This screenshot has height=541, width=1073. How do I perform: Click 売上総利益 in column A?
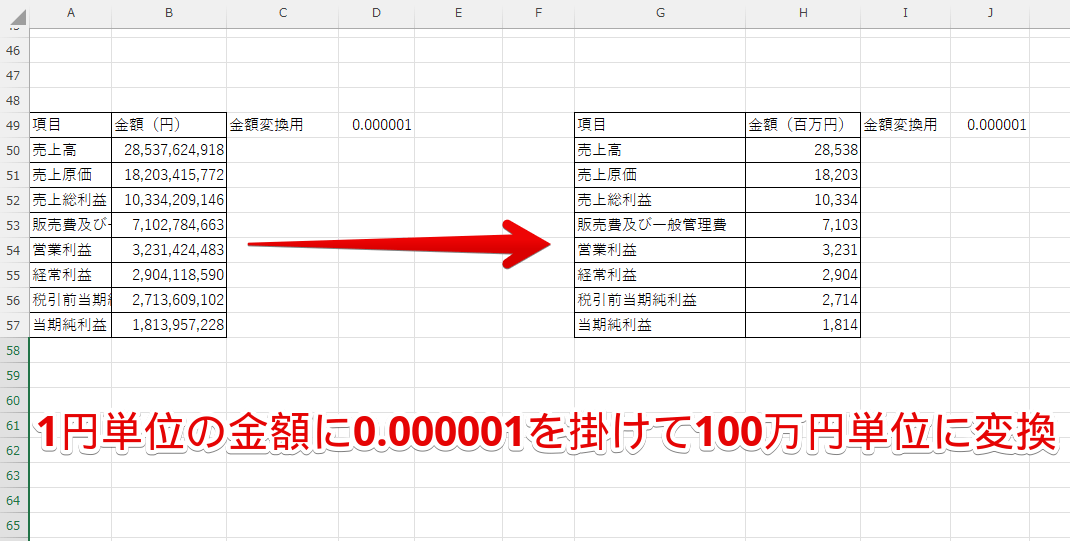tap(70, 200)
